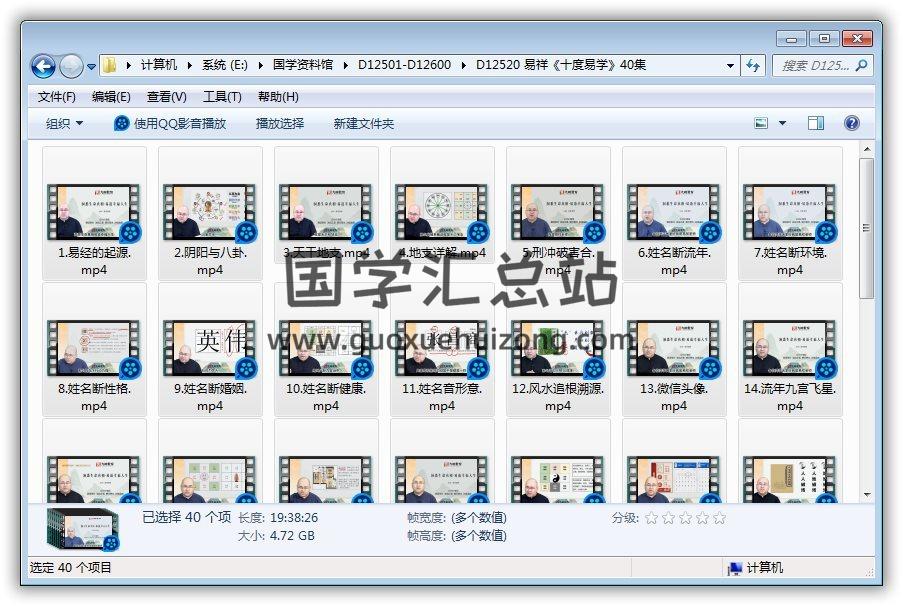Expand the 组织 dropdown menu
This screenshot has height=606, width=903.
coord(64,123)
